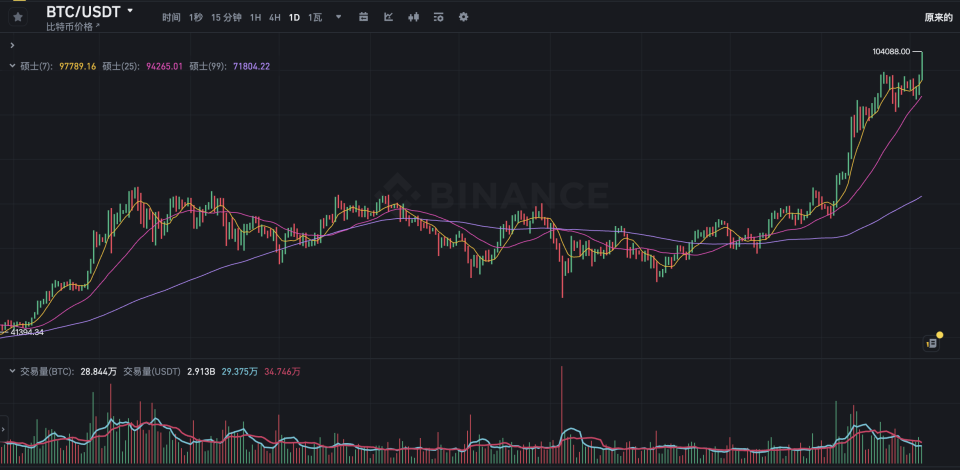This screenshot has width=960, height=470.
Task: Open the BTC/USDT pair selector dropdown
Action: [130, 11]
